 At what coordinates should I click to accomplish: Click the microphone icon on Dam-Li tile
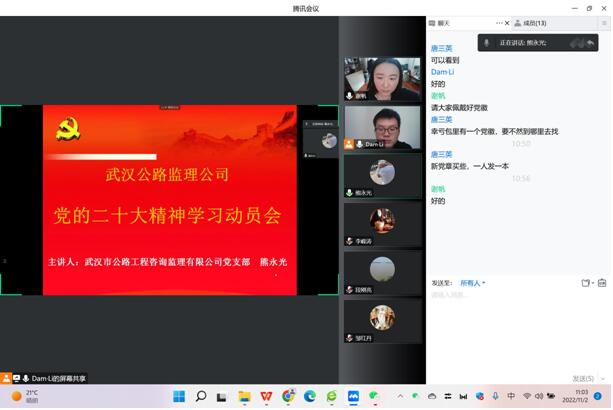[x=359, y=144]
